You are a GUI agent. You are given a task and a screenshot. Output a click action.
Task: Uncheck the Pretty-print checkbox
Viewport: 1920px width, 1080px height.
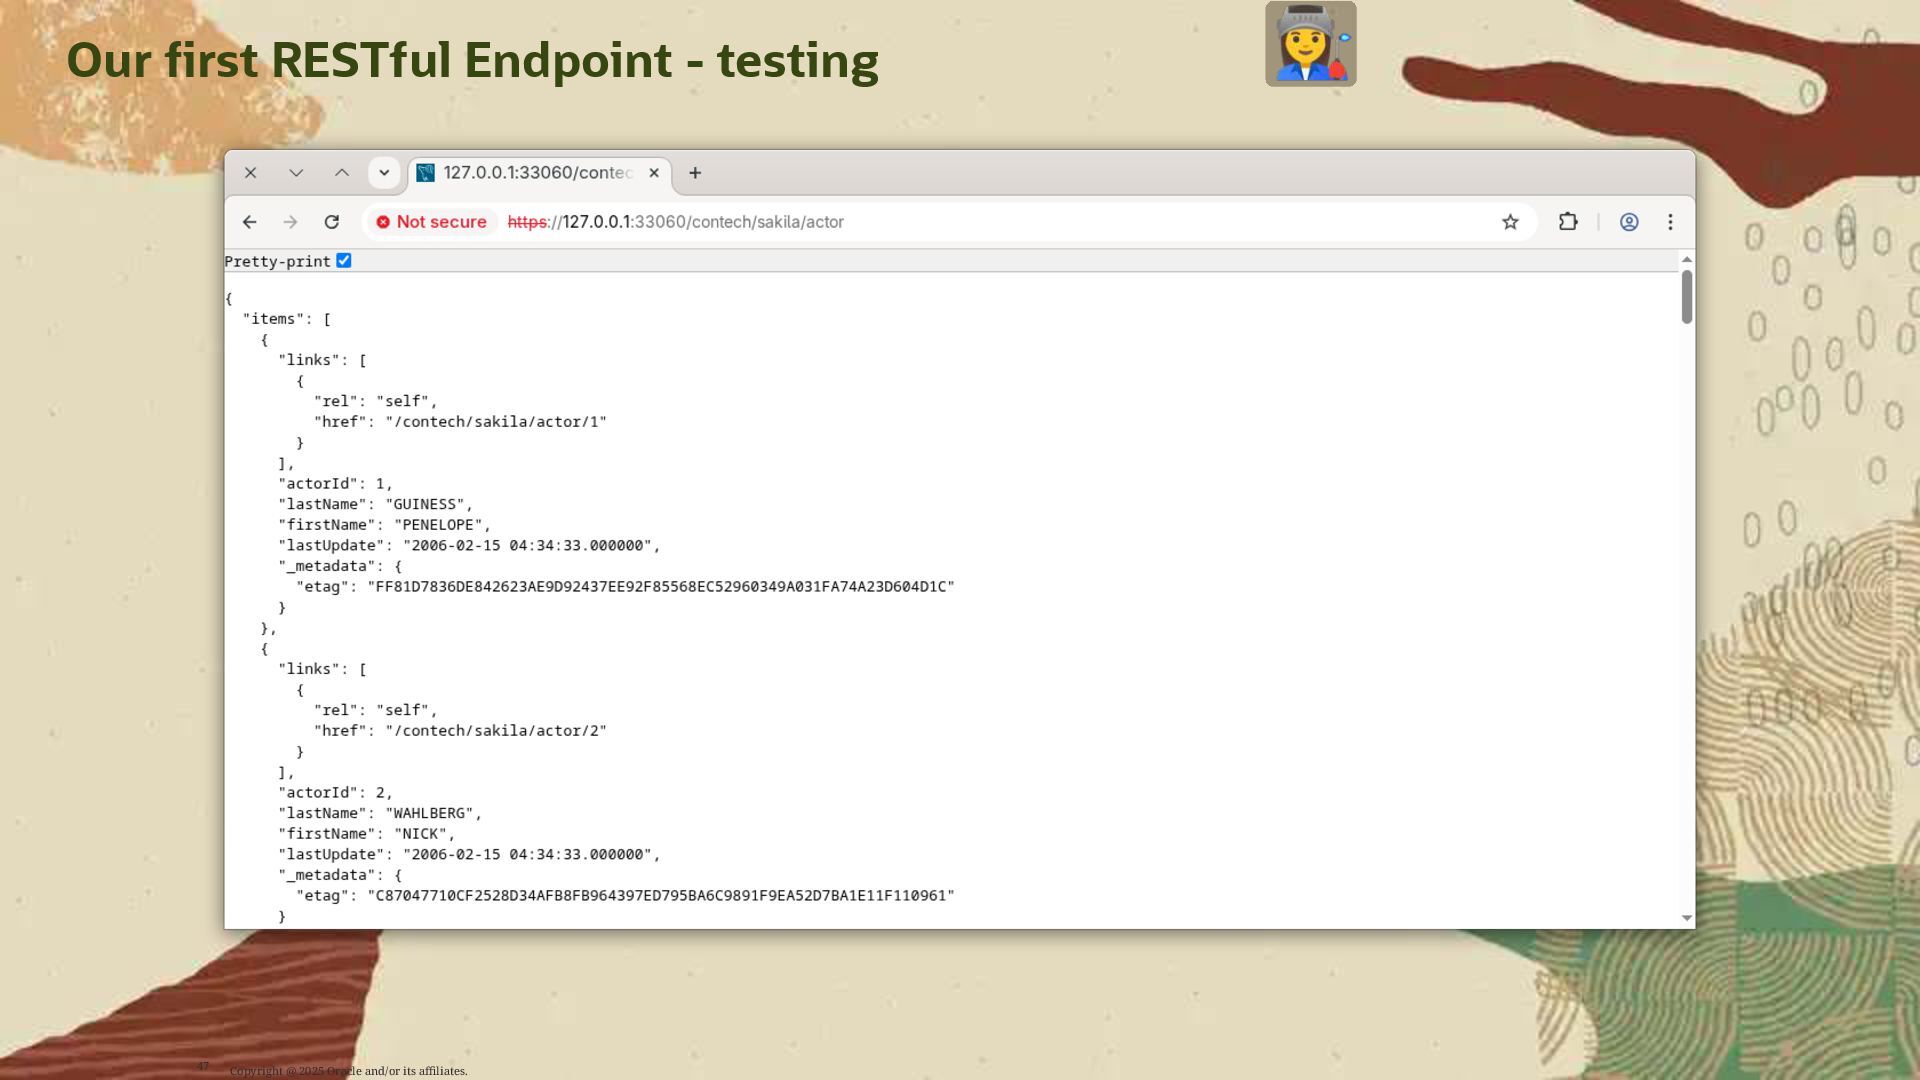pyautogui.click(x=344, y=261)
